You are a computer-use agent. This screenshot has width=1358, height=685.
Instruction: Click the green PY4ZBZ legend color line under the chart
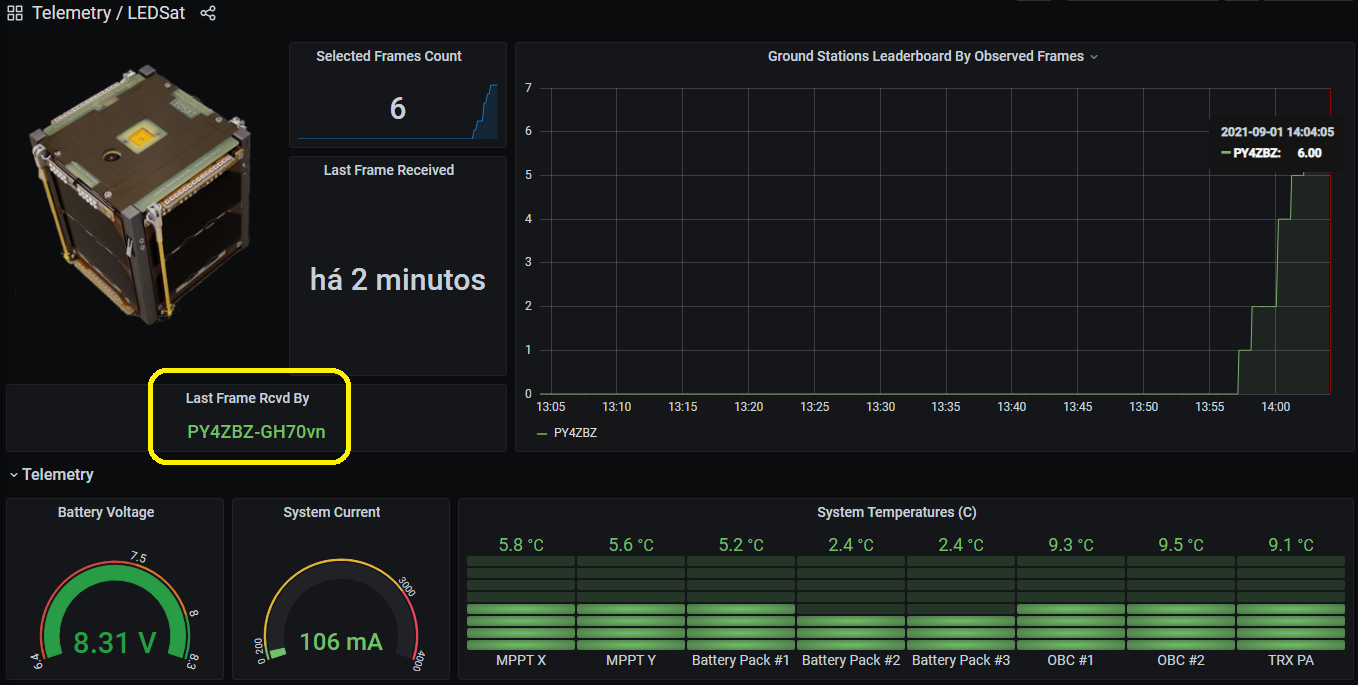pyautogui.click(x=542, y=434)
